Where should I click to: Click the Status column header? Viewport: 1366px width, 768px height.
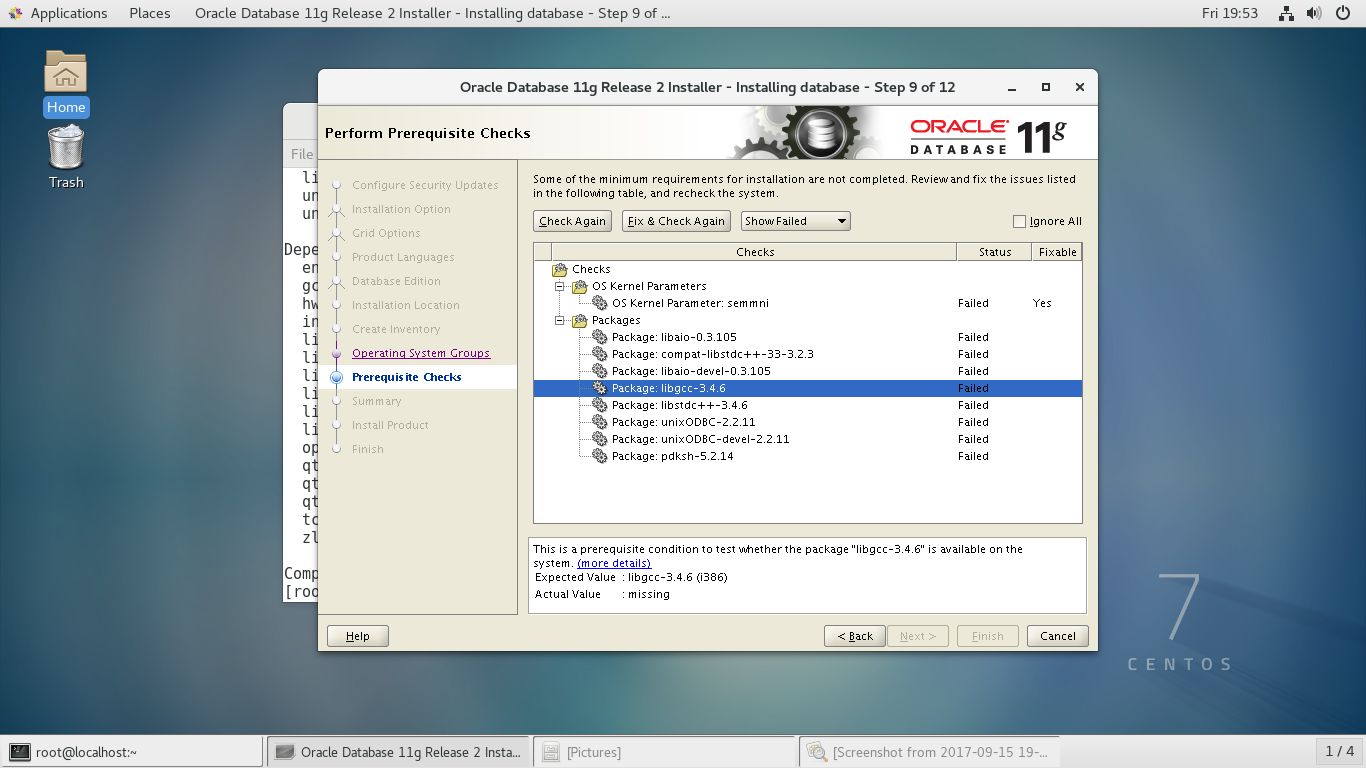tap(994, 252)
